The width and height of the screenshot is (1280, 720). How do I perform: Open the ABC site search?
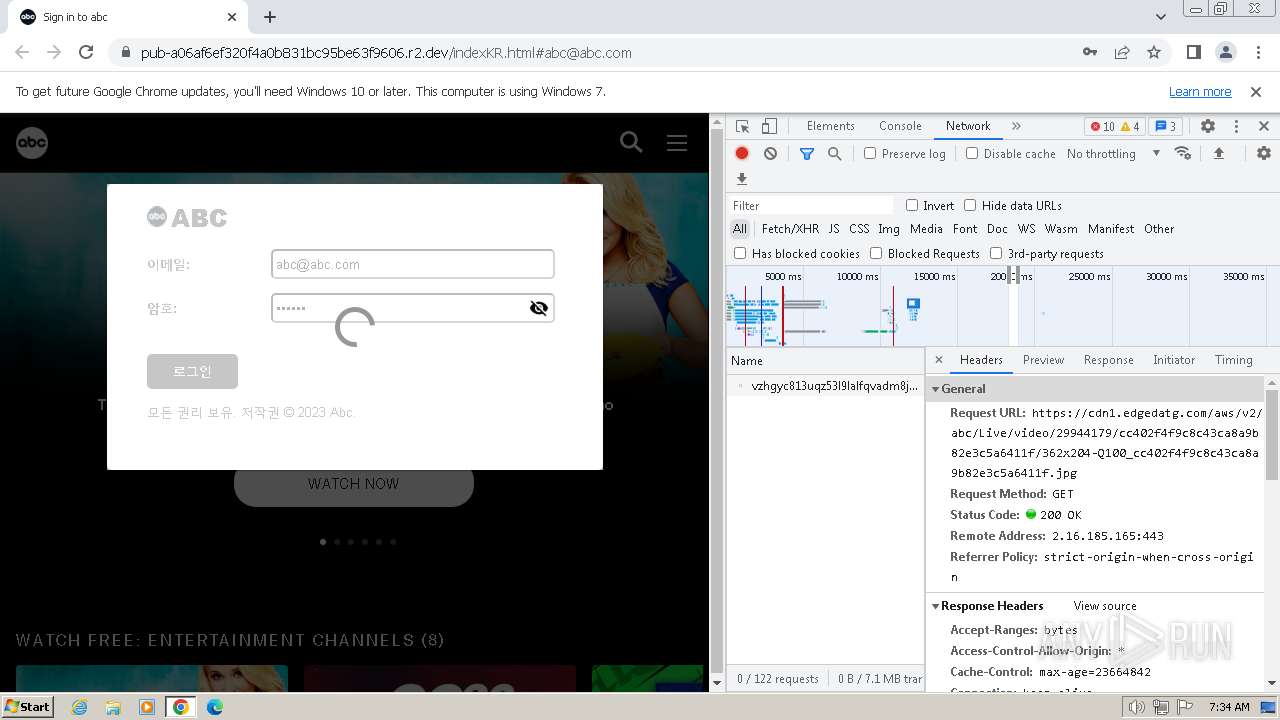631,142
